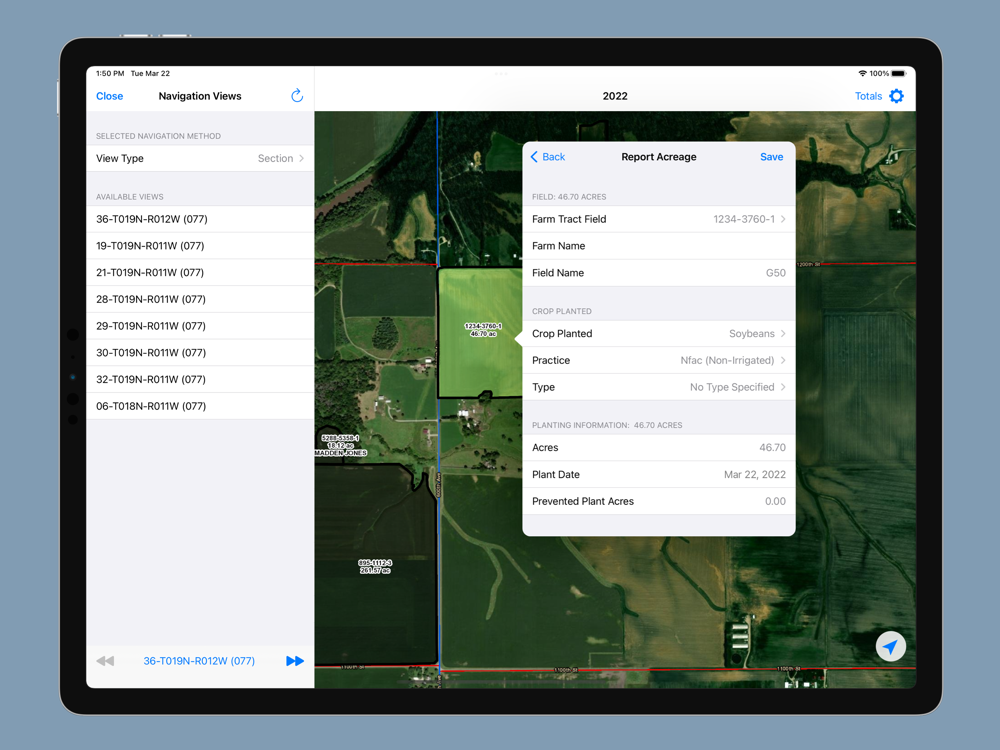Select view 29-T019N-R011W (077)
The image size is (1000, 750).
click(x=200, y=326)
